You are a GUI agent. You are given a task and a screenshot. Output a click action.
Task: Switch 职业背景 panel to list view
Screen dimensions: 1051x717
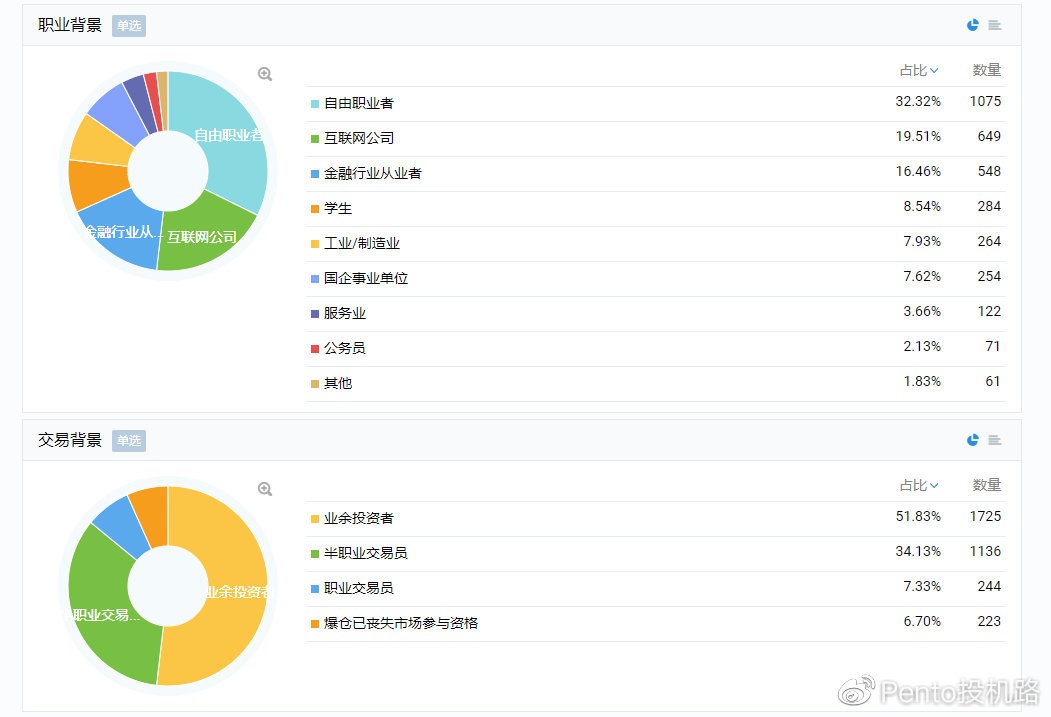pos(994,25)
